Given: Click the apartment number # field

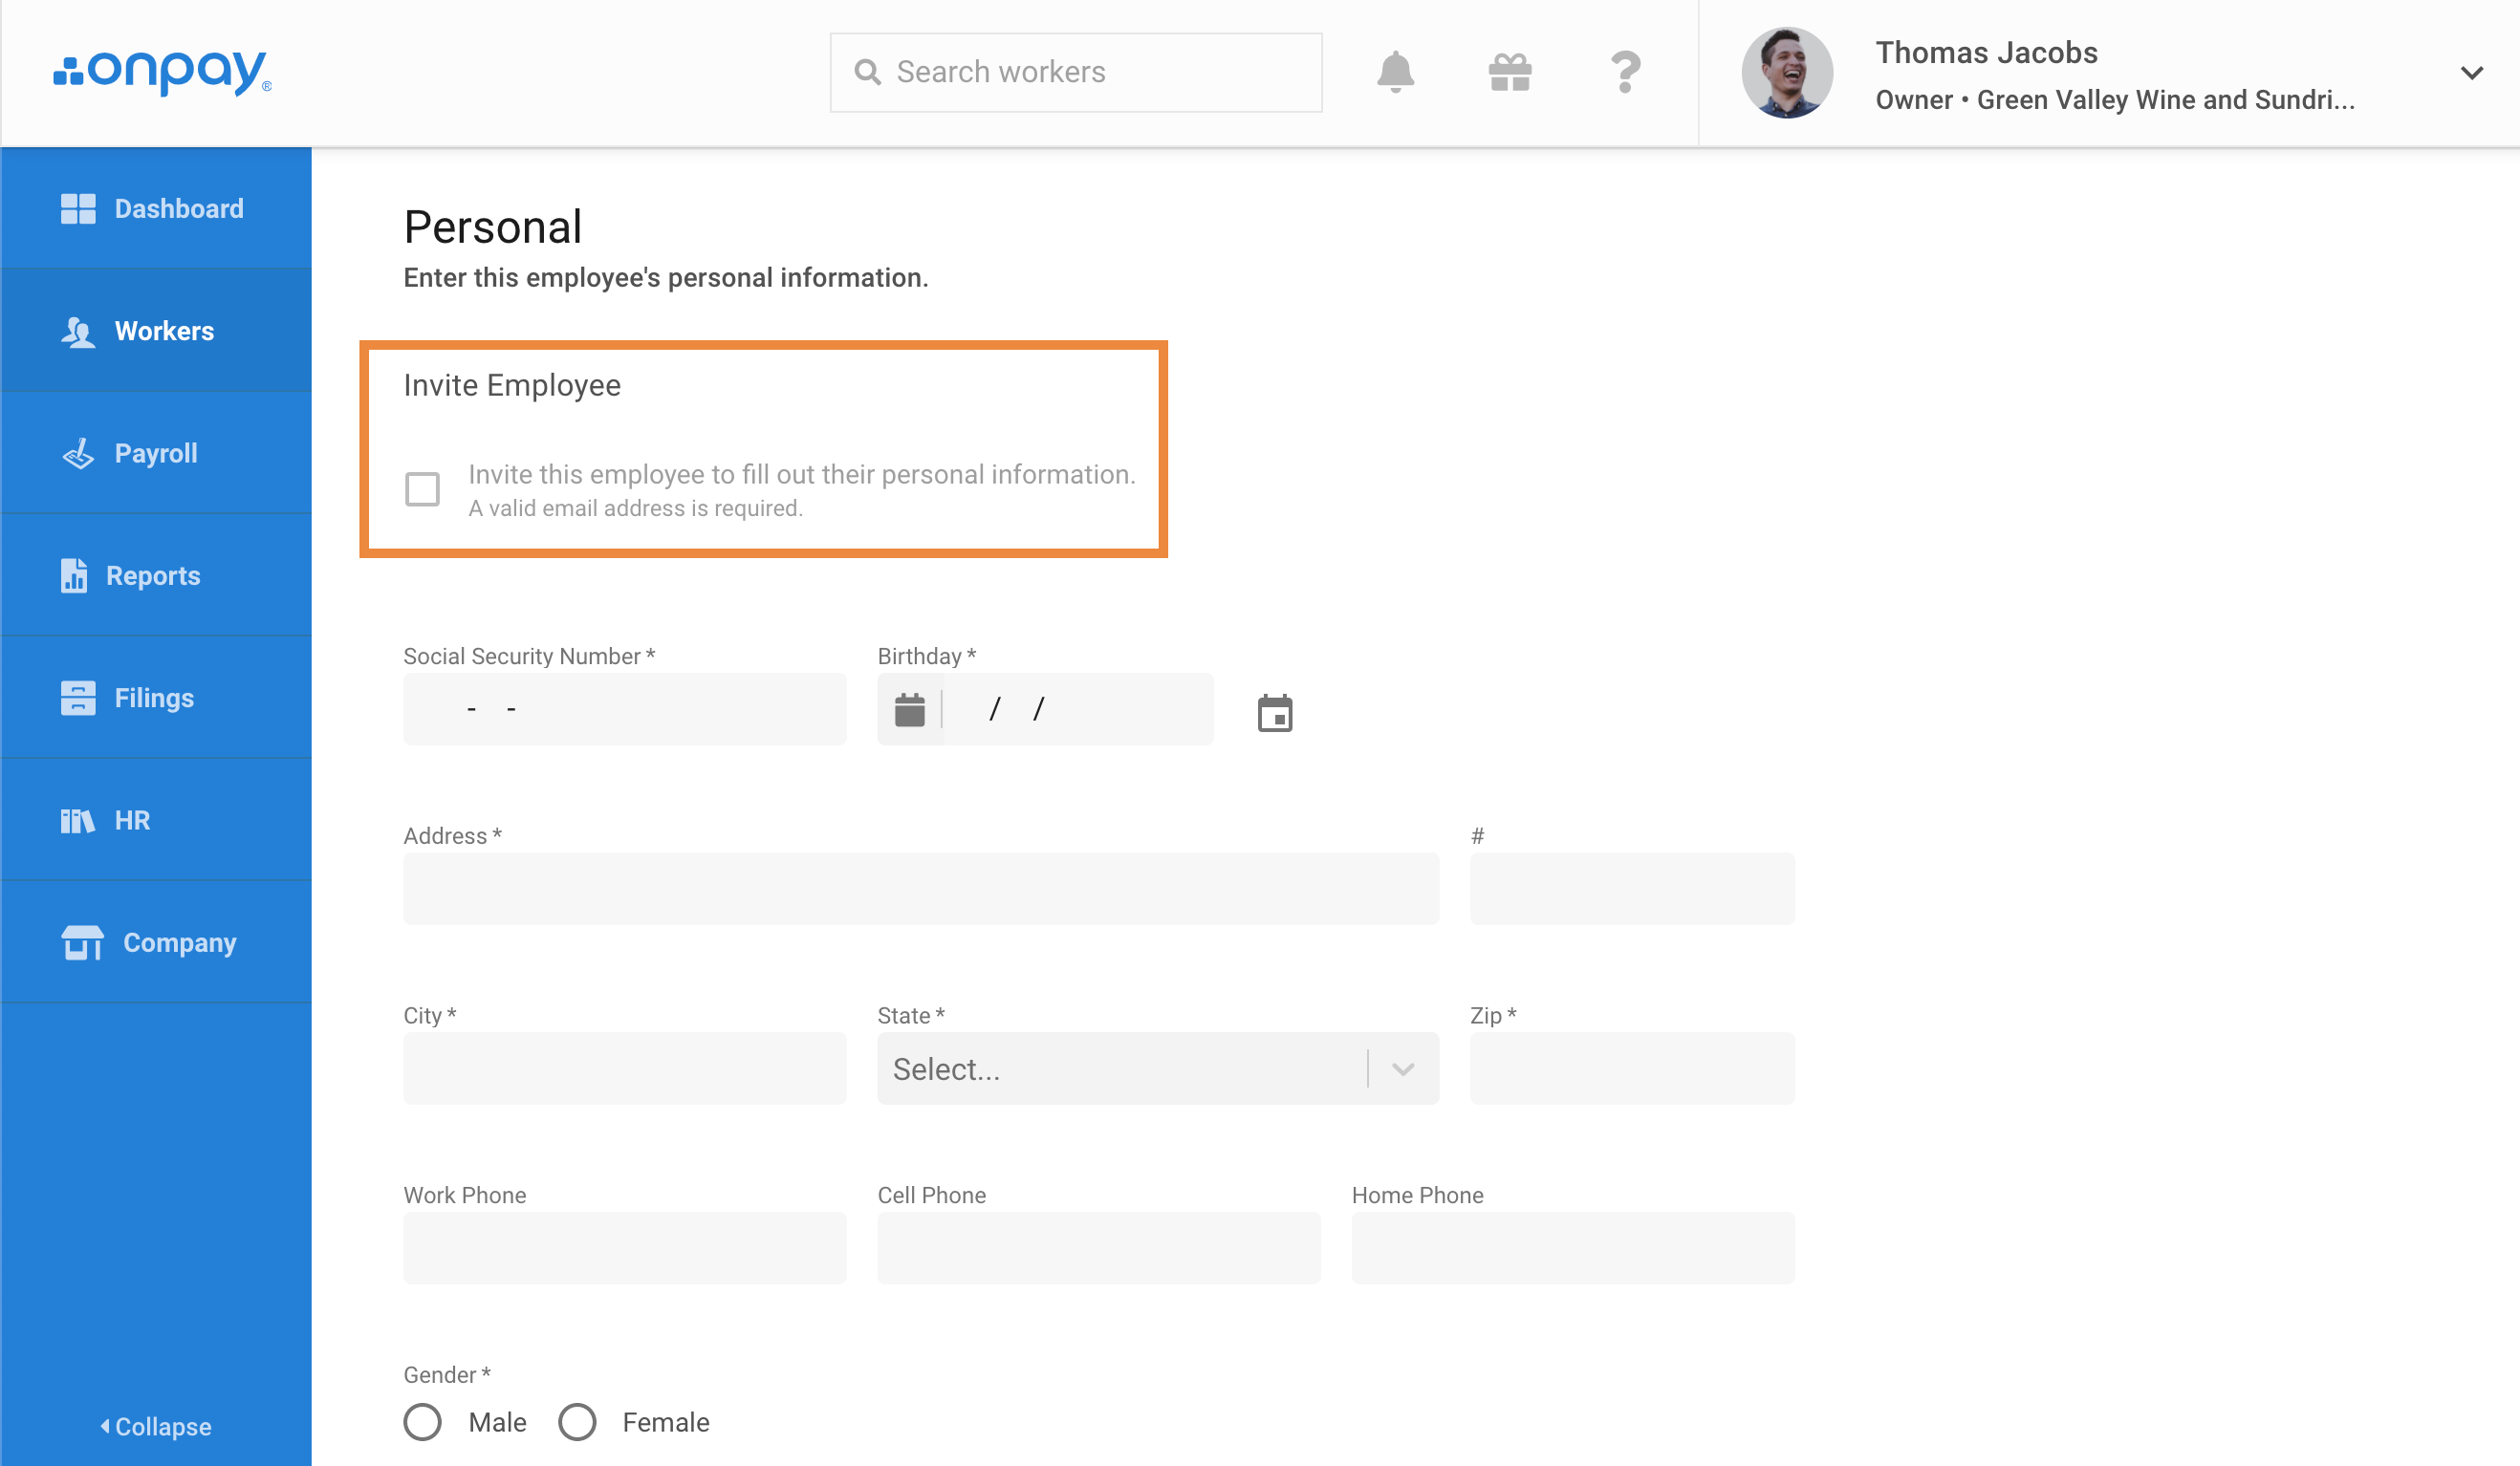Looking at the screenshot, I should [1632, 889].
